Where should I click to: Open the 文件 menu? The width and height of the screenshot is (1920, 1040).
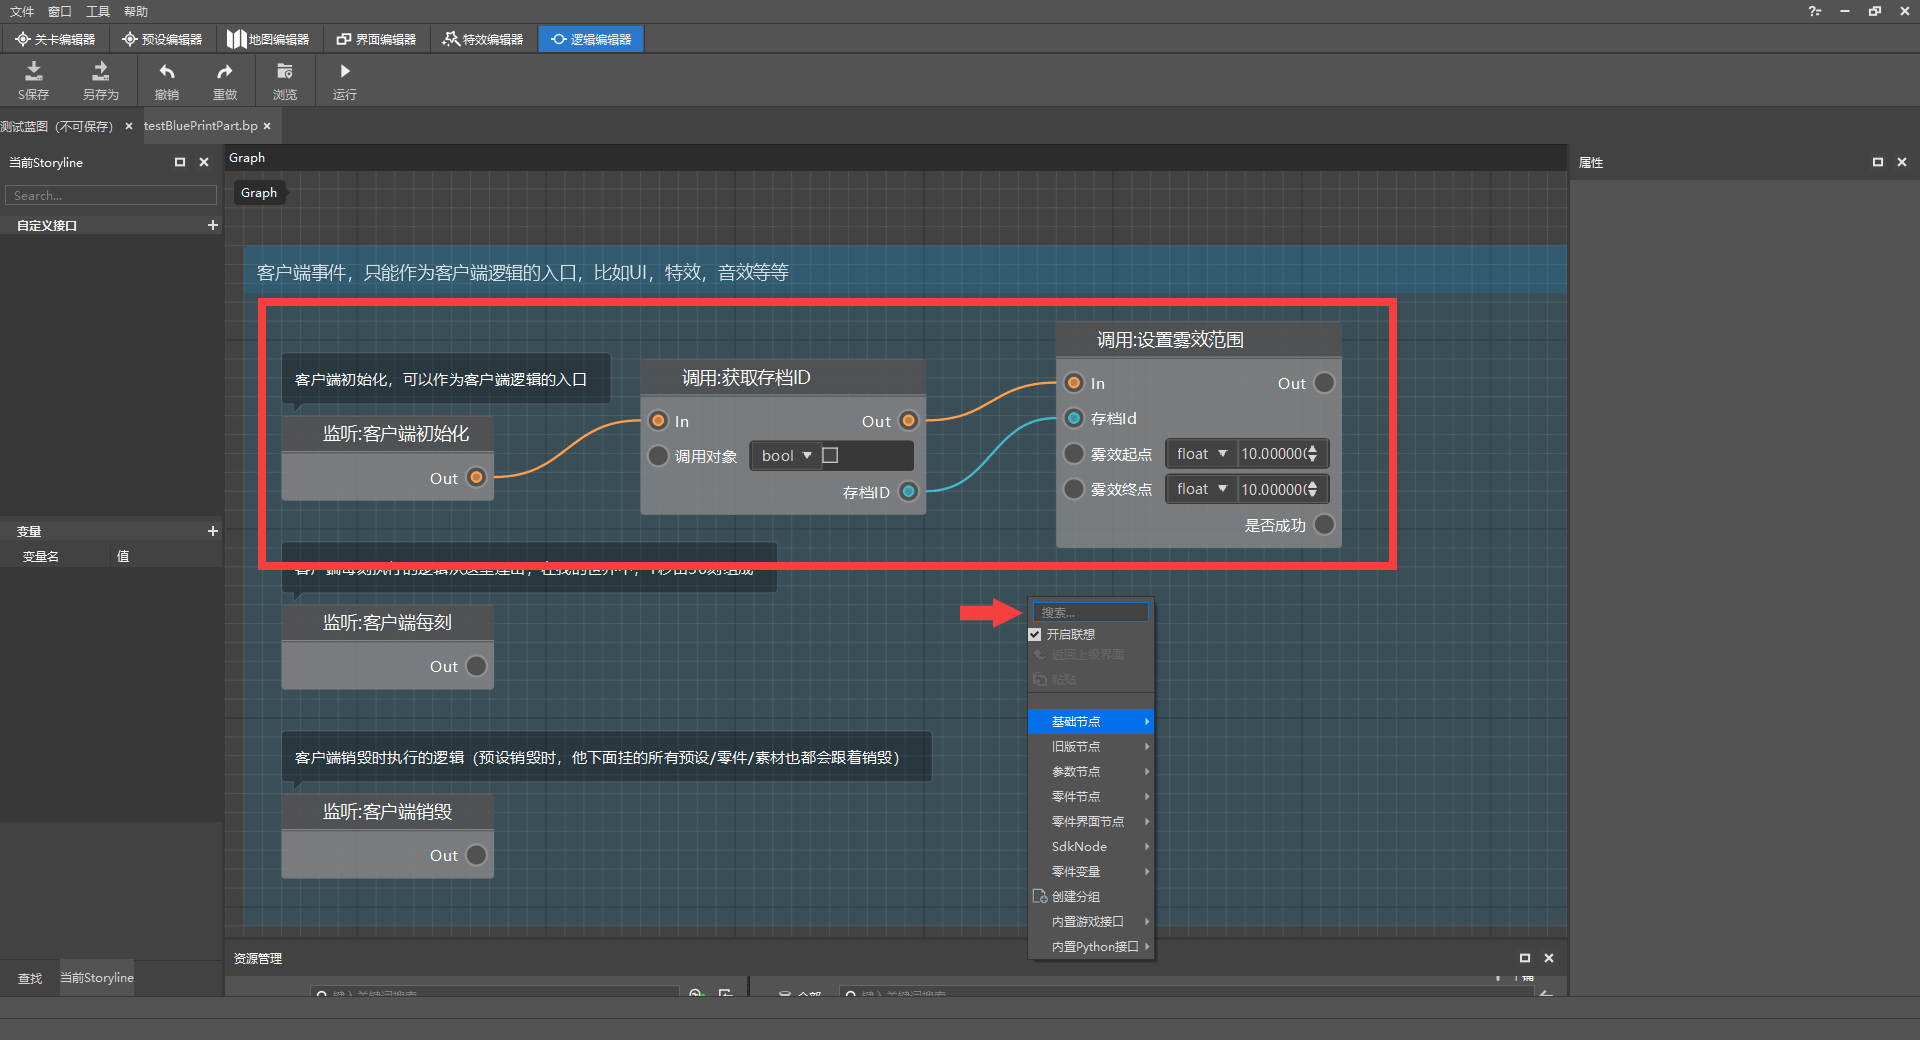[x=22, y=11]
